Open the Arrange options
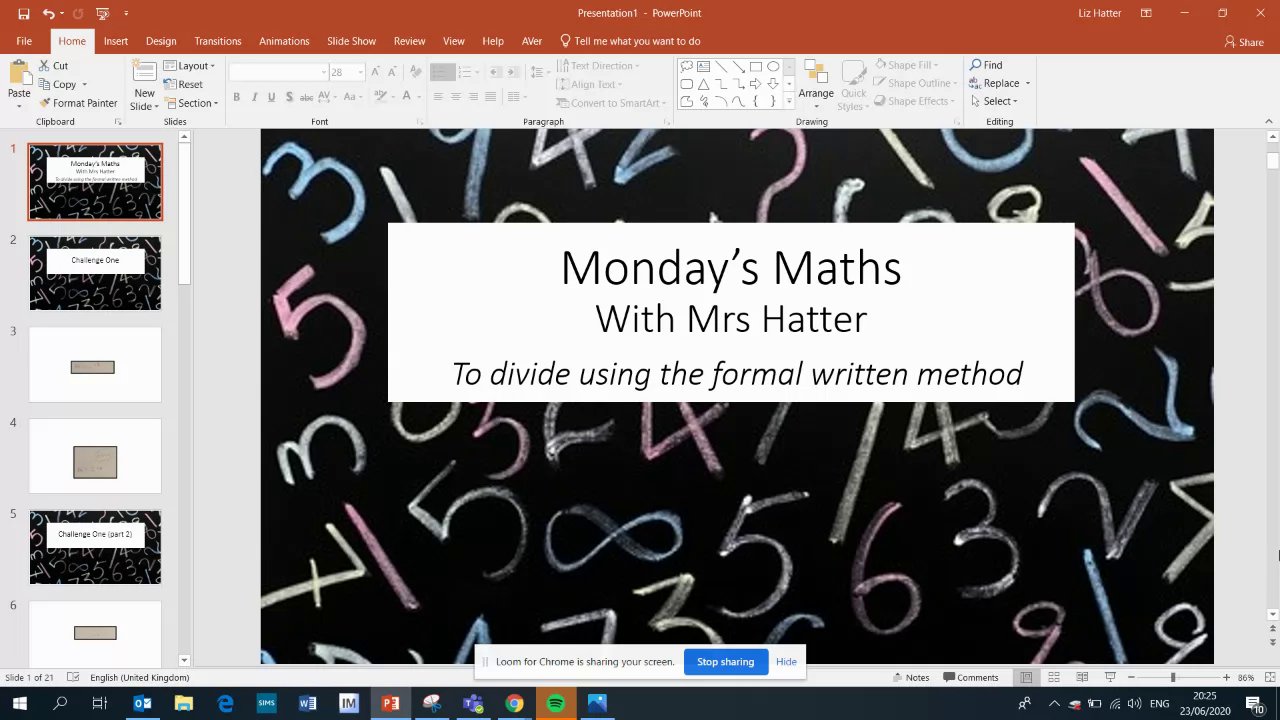The height and width of the screenshot is (720, 1280). 816,83
